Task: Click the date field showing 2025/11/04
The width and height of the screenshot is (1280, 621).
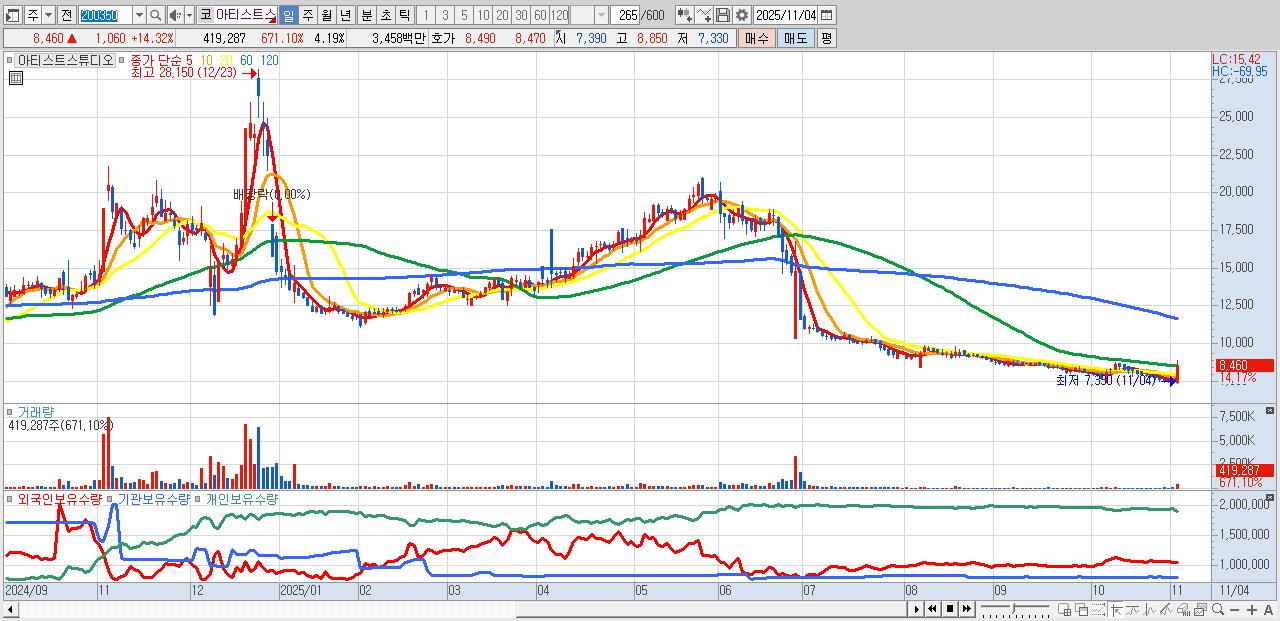Action: [x=786, y=15]
